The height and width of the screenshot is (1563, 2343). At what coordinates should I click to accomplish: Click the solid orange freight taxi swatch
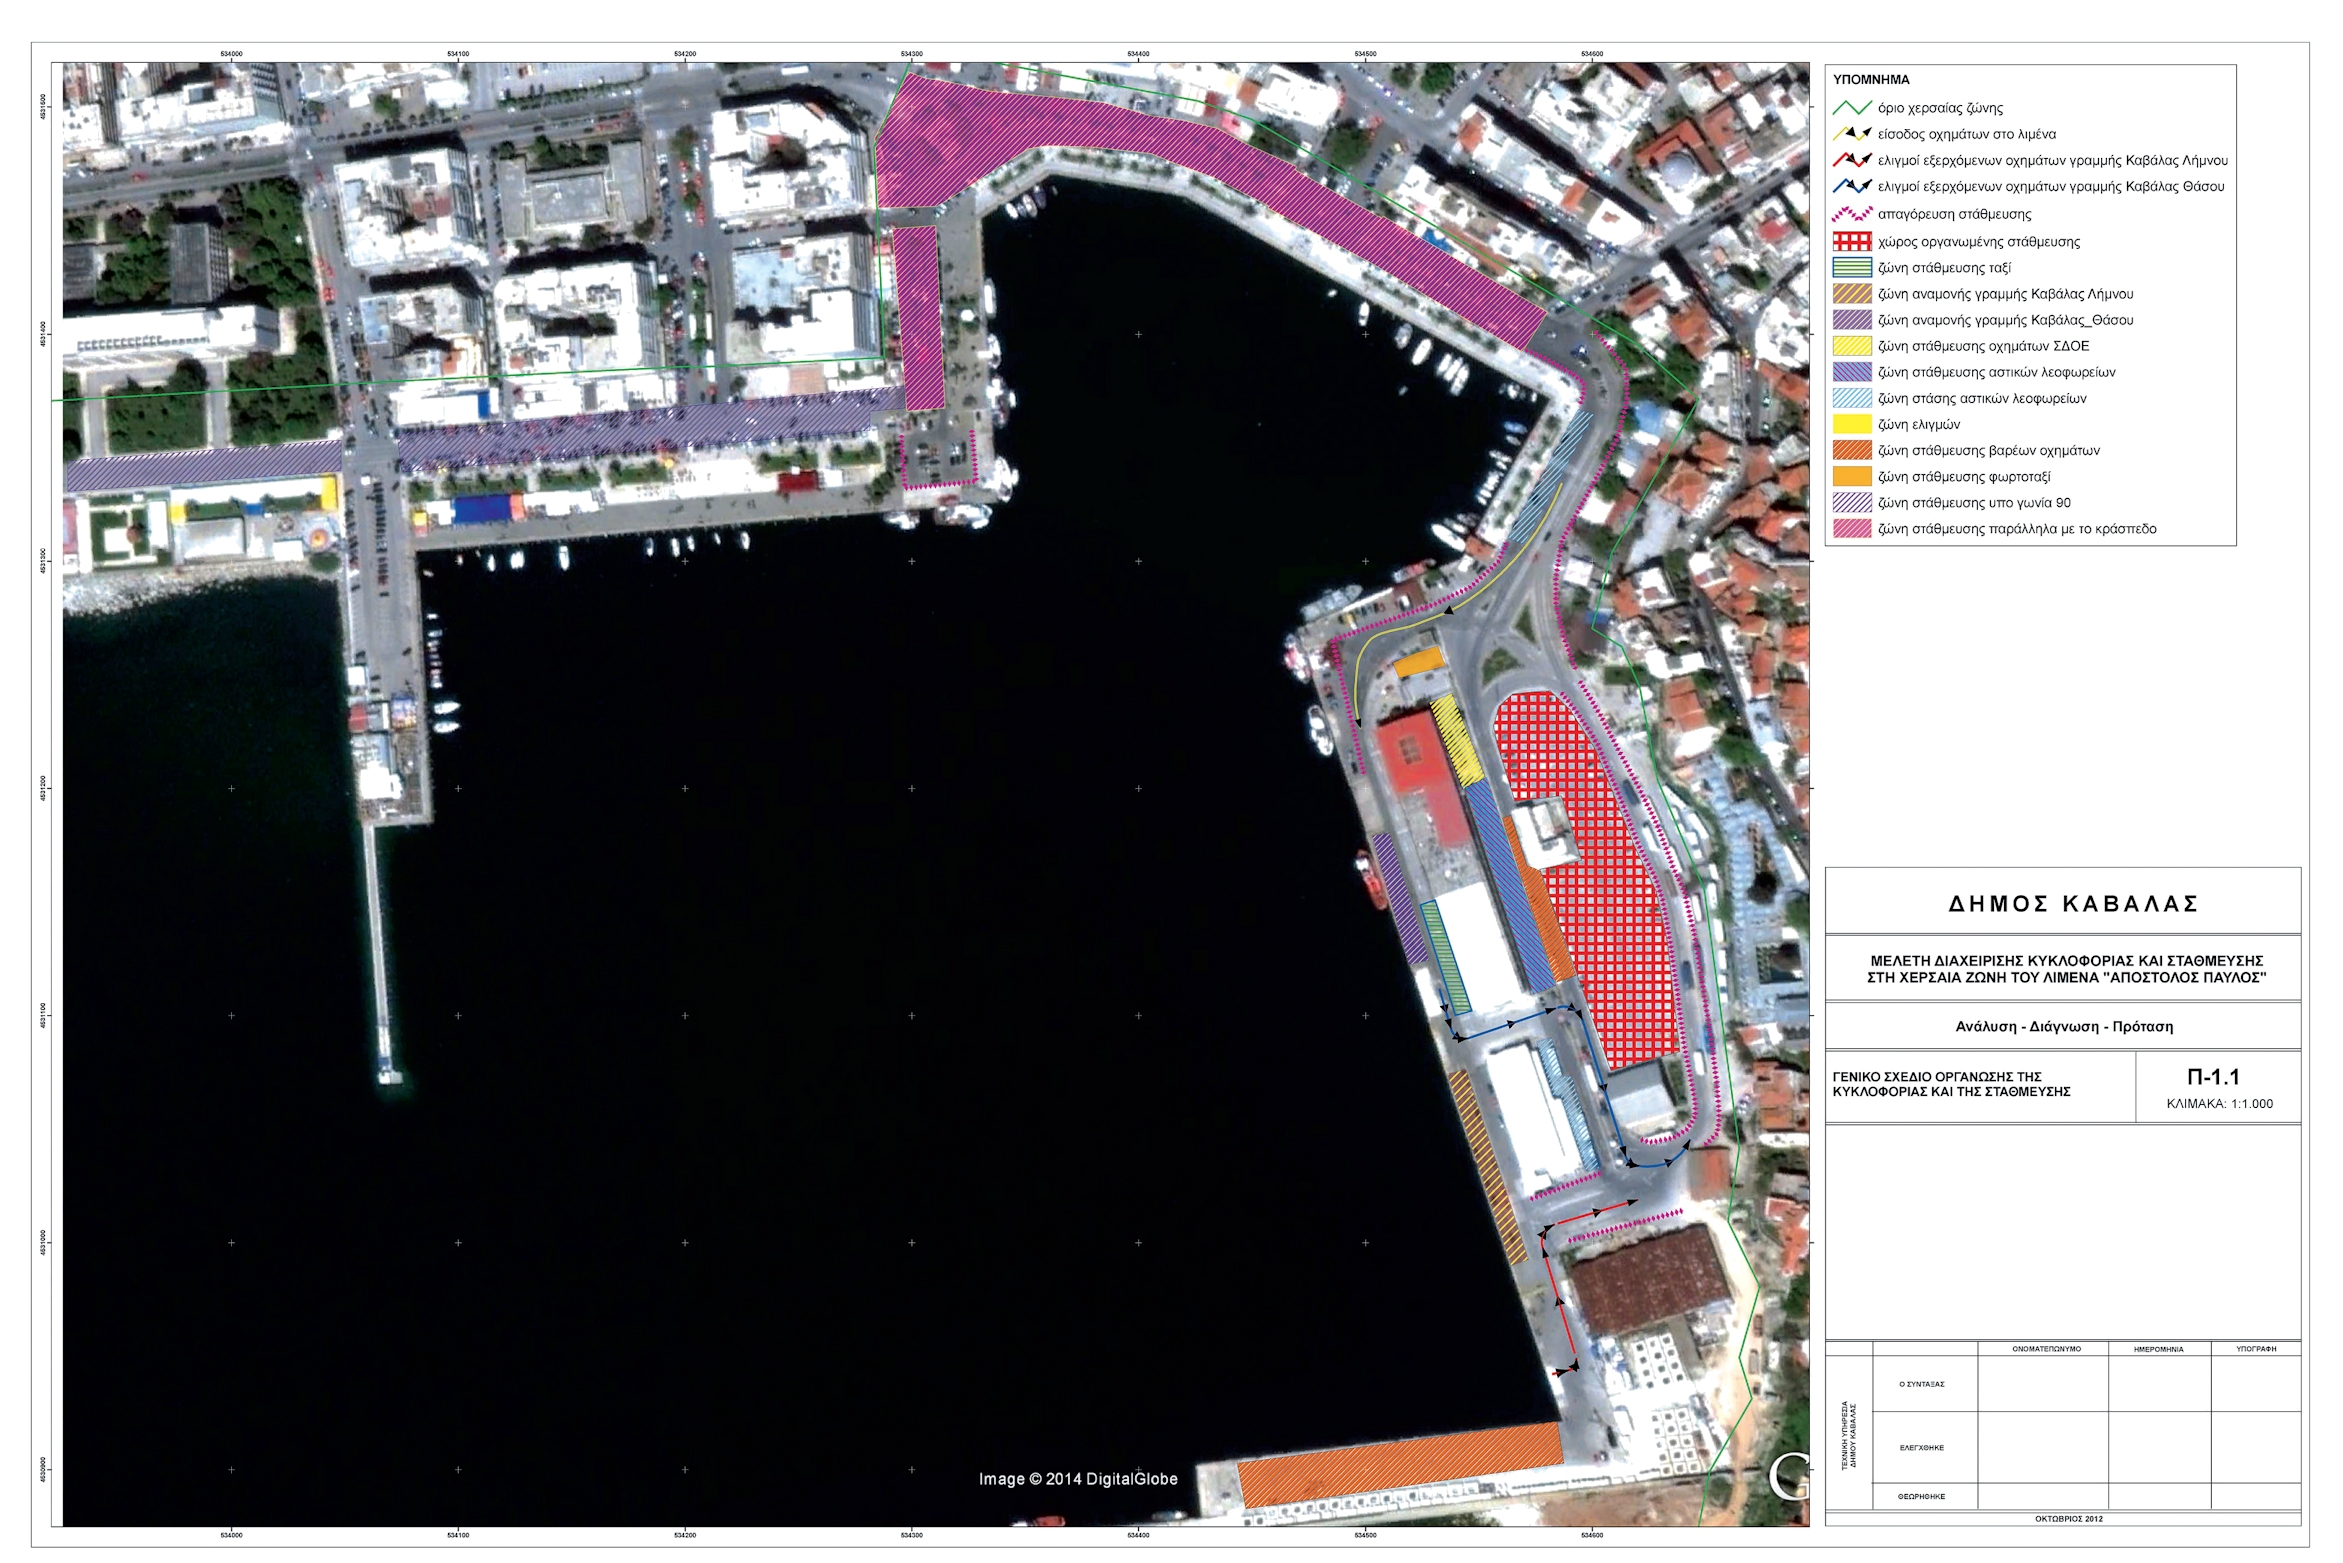1852,477
